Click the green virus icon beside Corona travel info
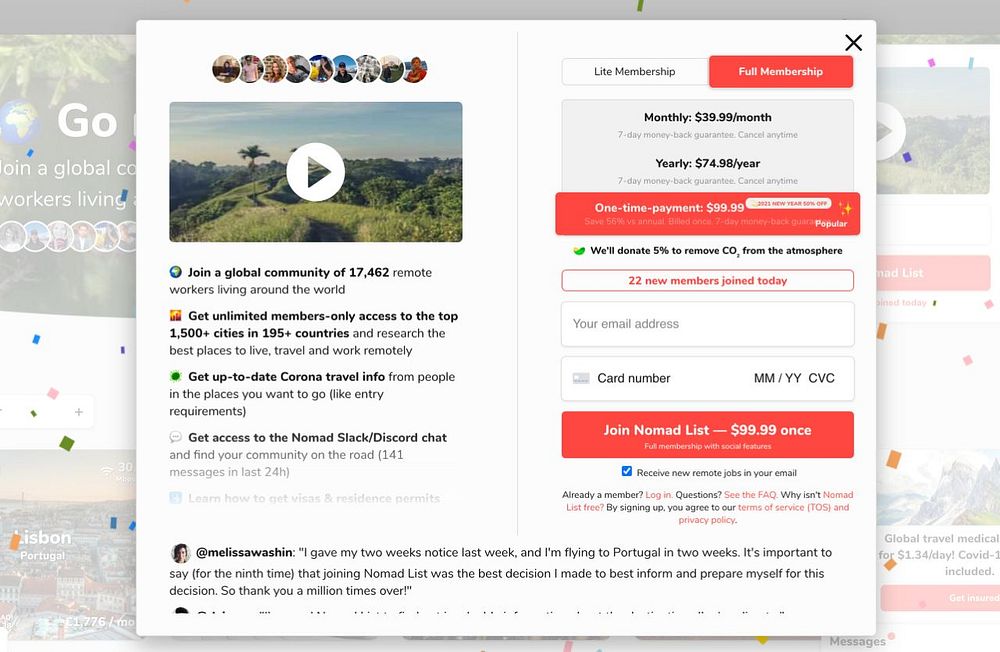Screen dimensions: 1000x652 pos(175,376)
